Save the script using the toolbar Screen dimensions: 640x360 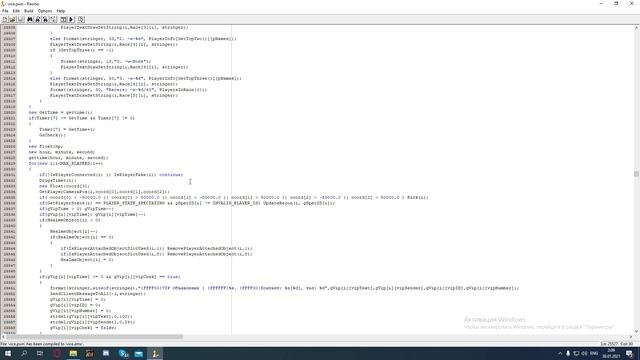coord(20,19)
